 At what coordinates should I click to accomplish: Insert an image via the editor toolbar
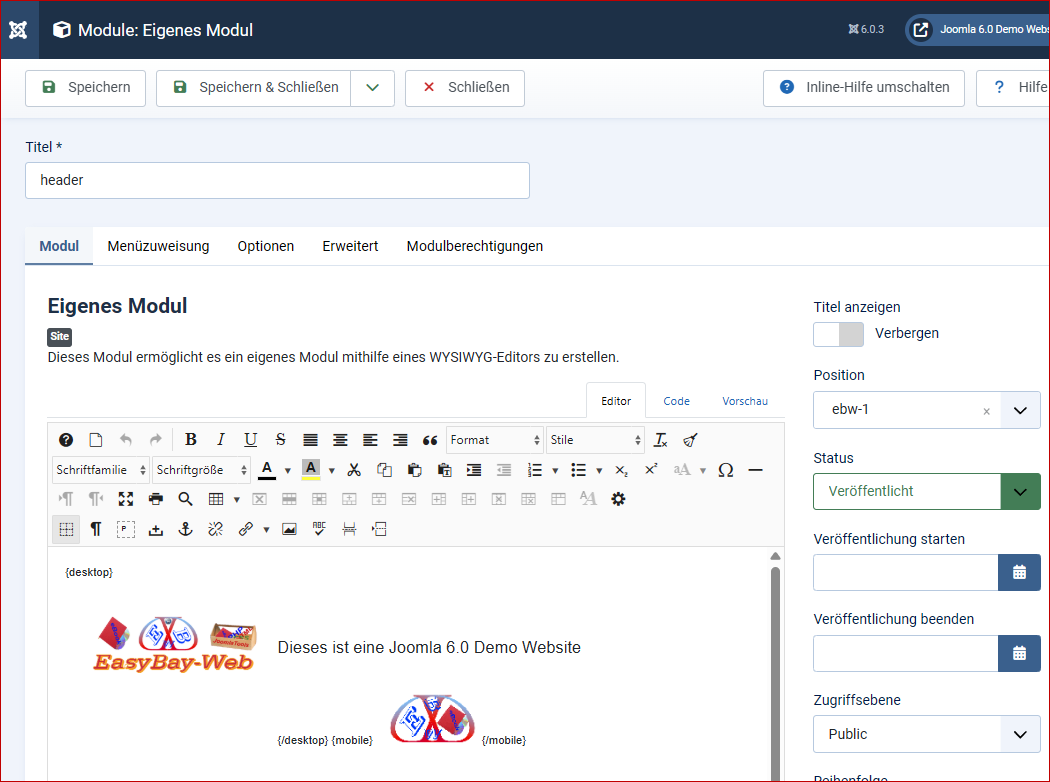[x=288, y=529]
